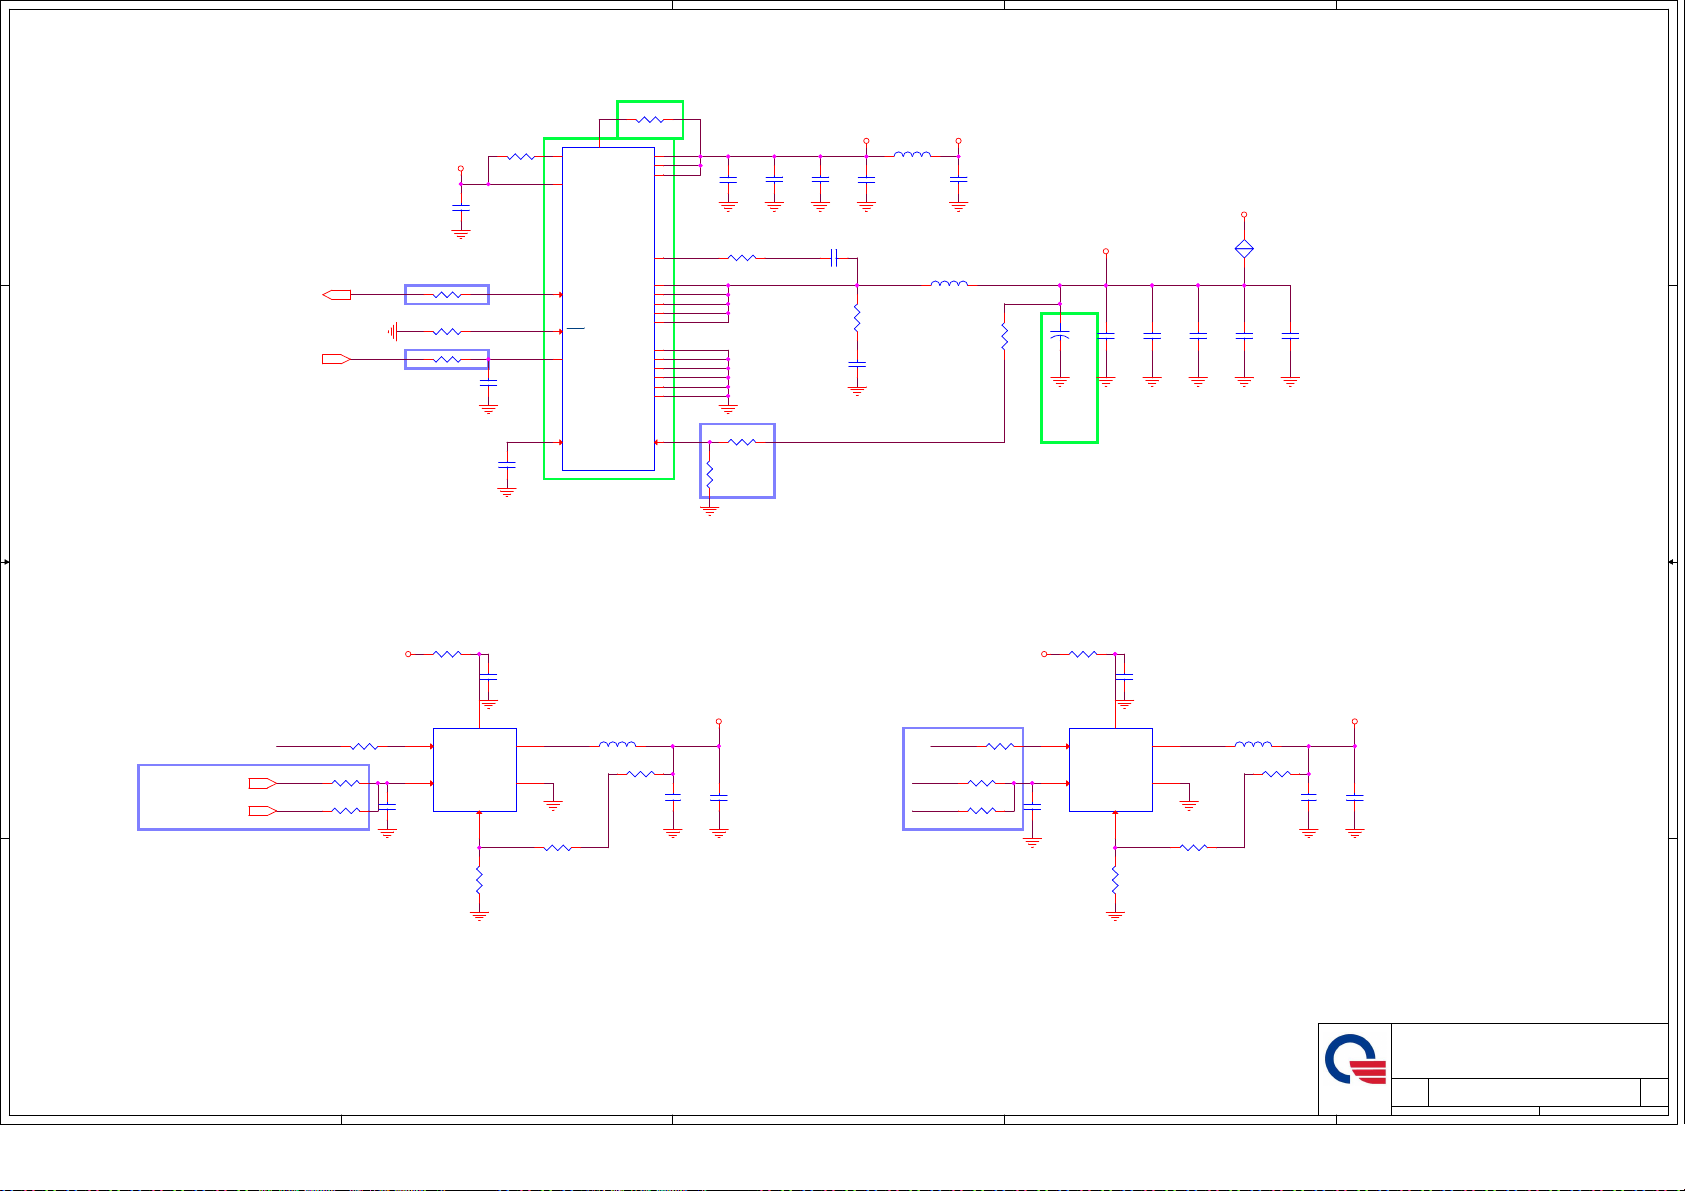The height and width of the screenshot is (1191, 1685).
Task: Click resistor inside green box above main IC
Action: pyautogui.click(x=650, y=120)
